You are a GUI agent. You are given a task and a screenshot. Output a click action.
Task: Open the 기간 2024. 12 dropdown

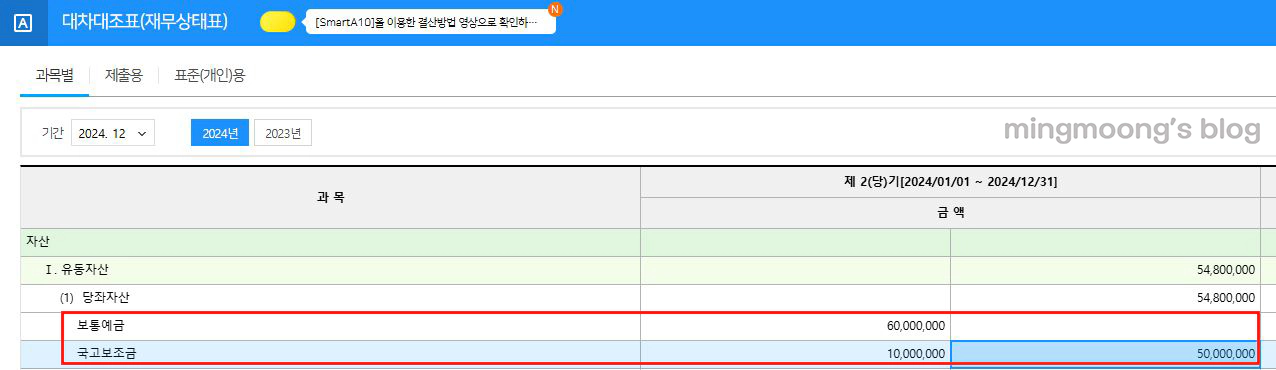click(112, 133)
